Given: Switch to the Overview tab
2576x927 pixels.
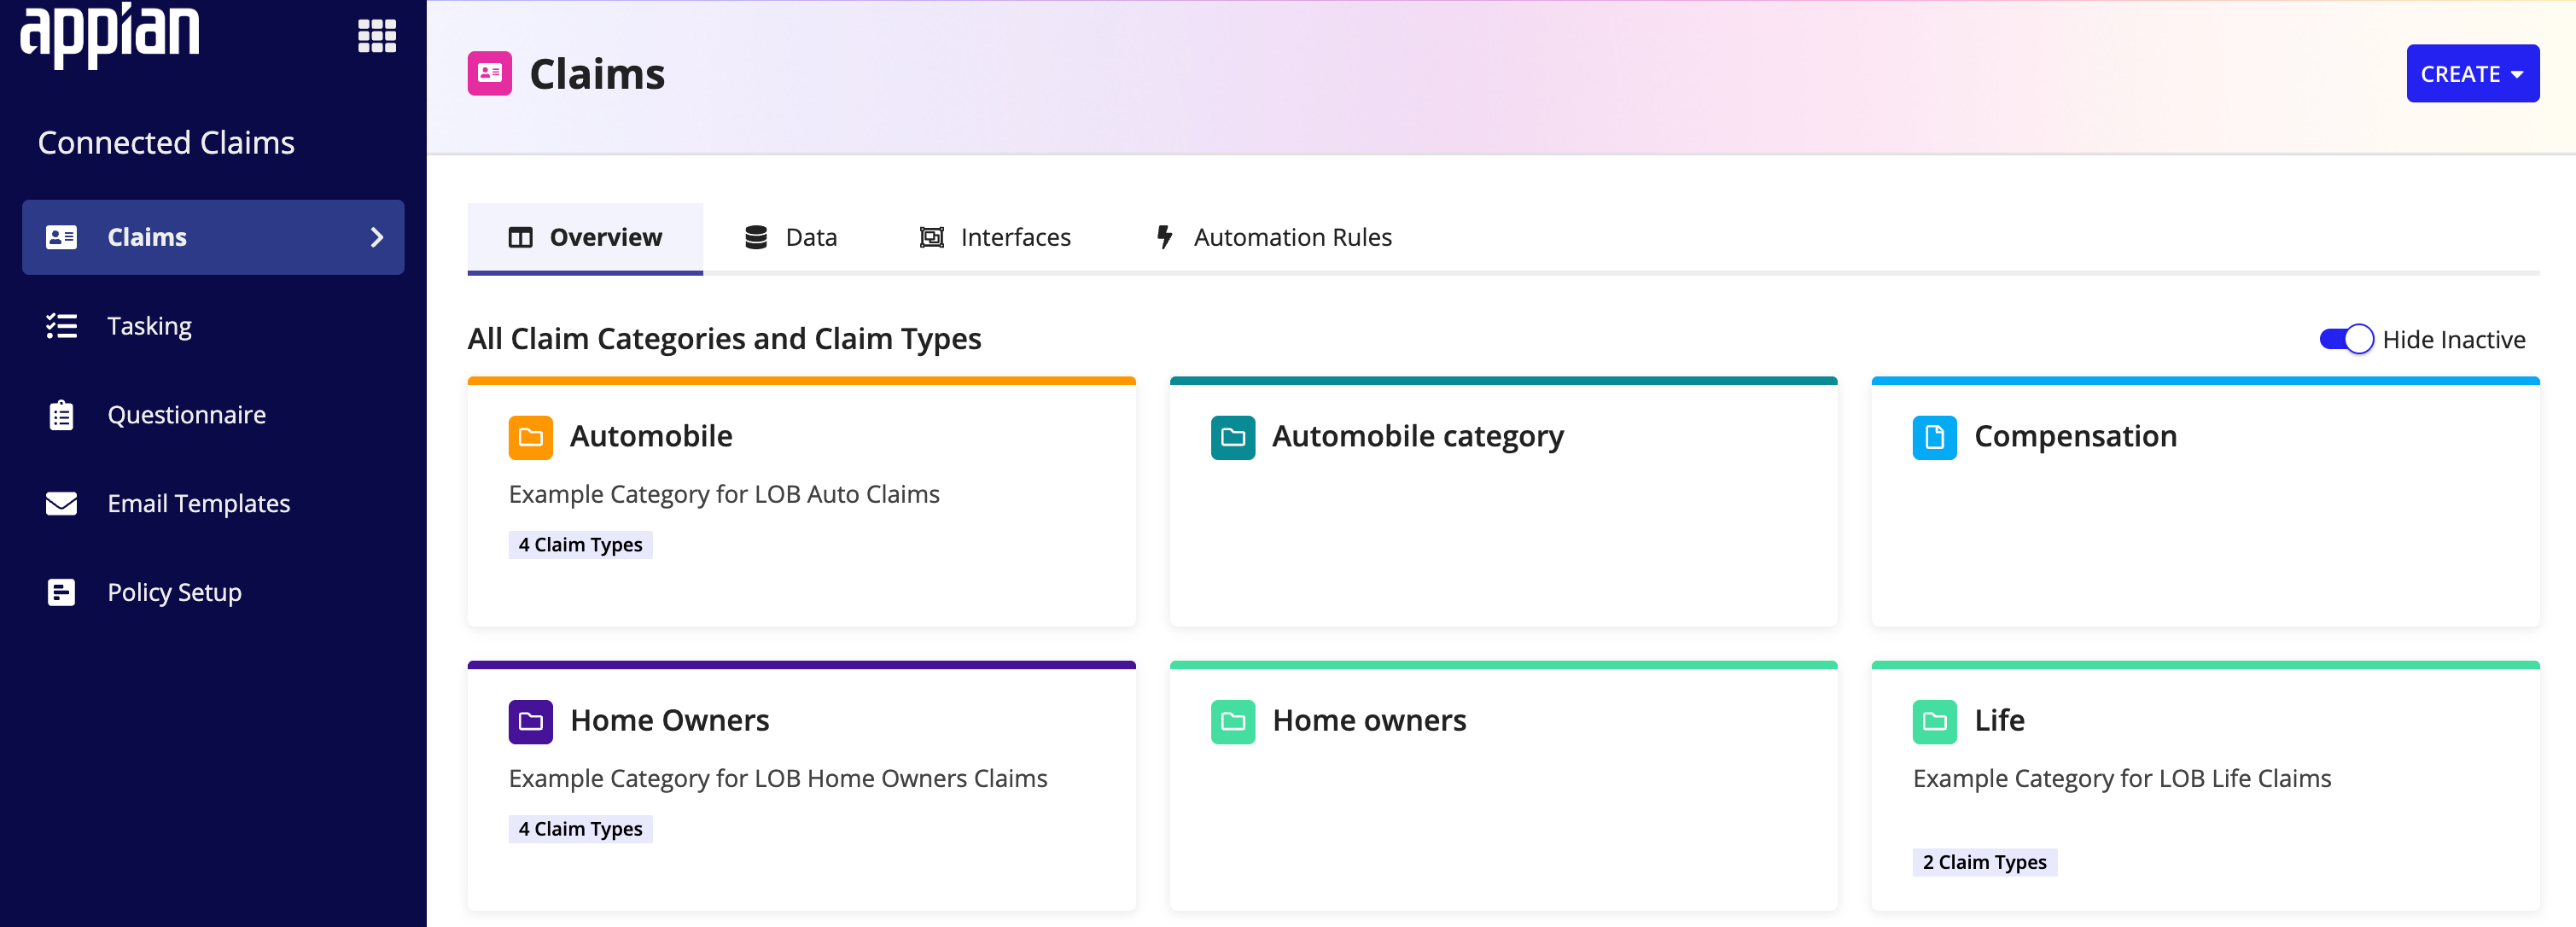Looking at the screenshot, I should 585,237.
